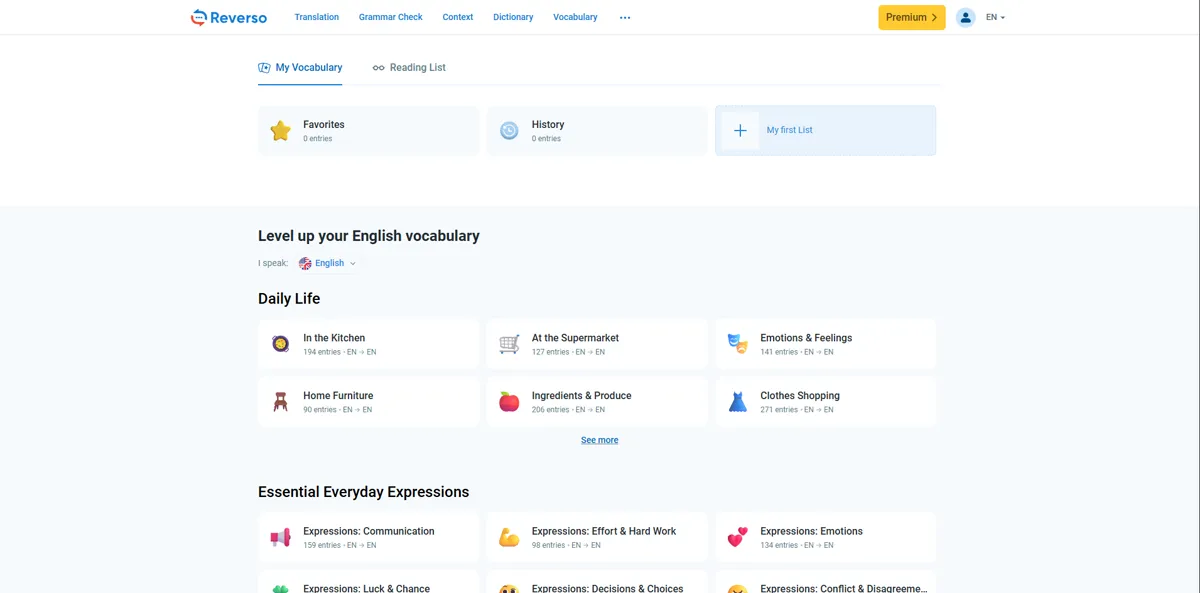Expand the EN interface language dropdown
The width and height of the screenshot is (1200, 593).
click(x=995, y=17)
